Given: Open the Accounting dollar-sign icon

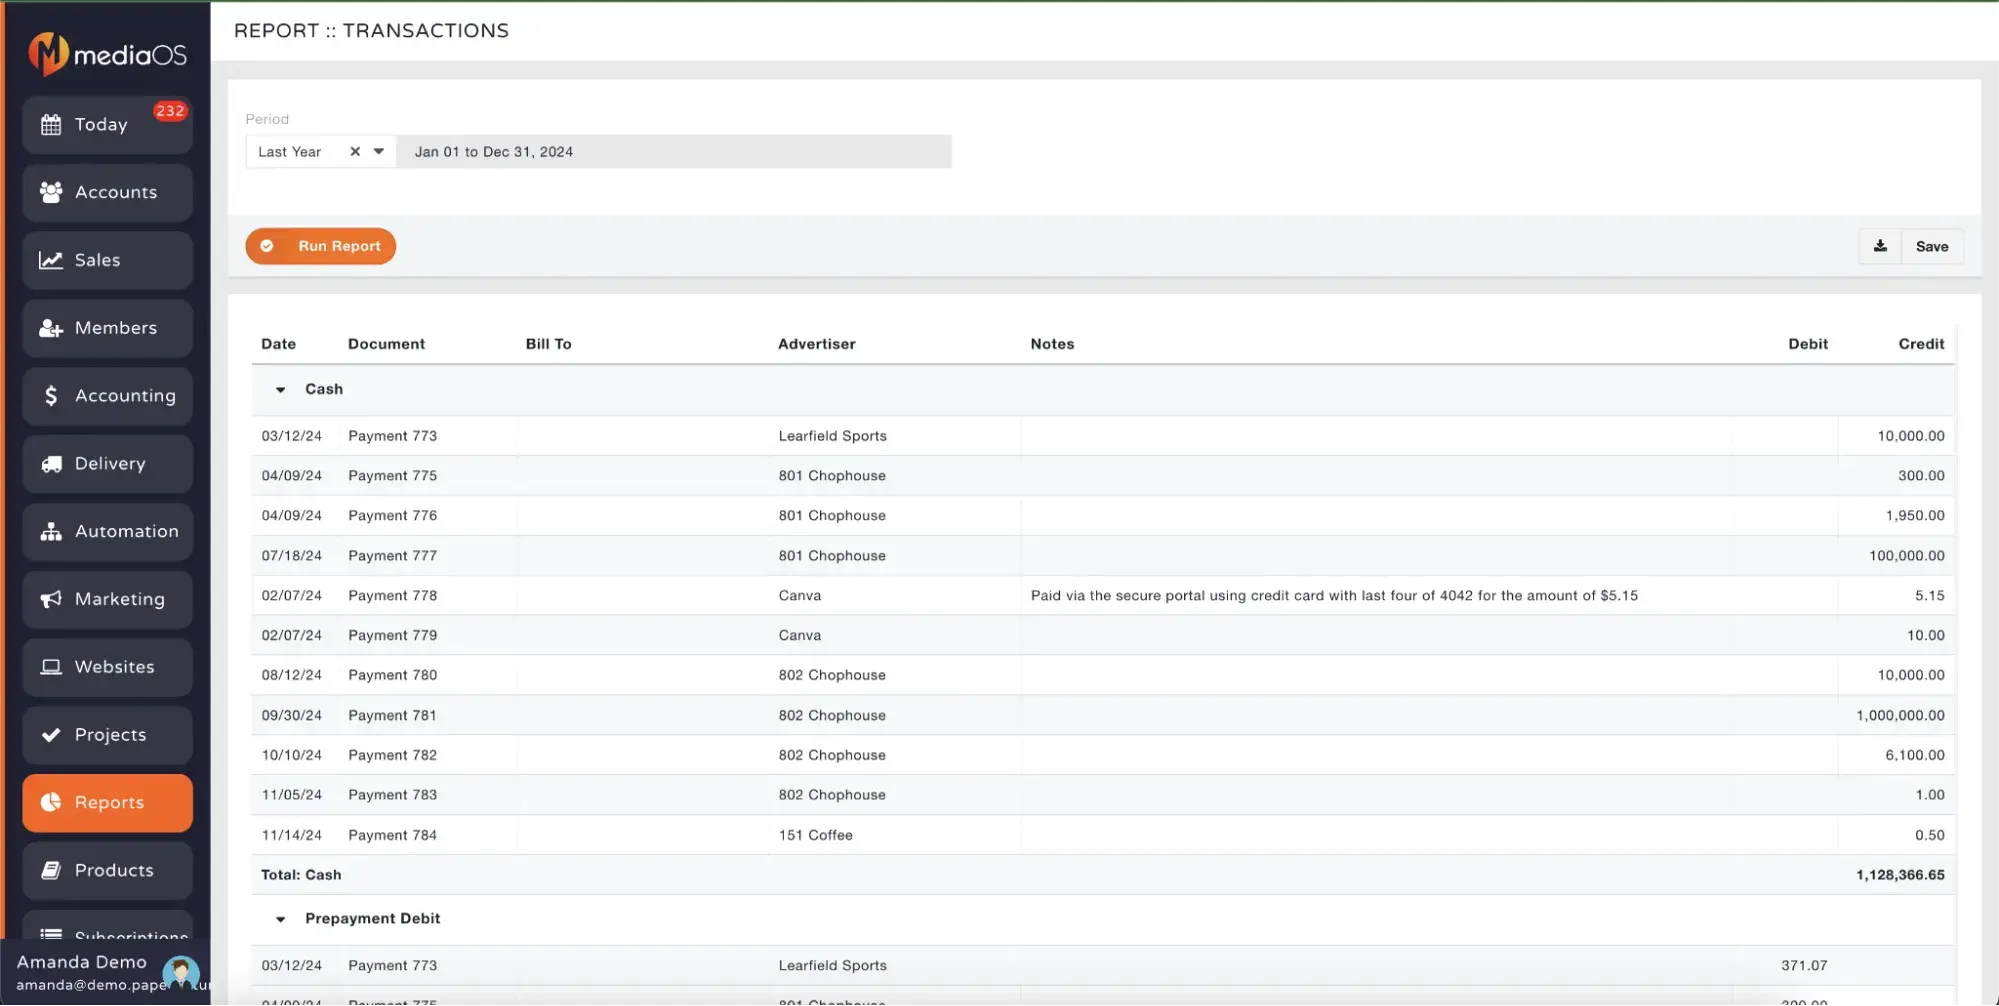Looking at the screenshot, I should (x=50, y=395).
